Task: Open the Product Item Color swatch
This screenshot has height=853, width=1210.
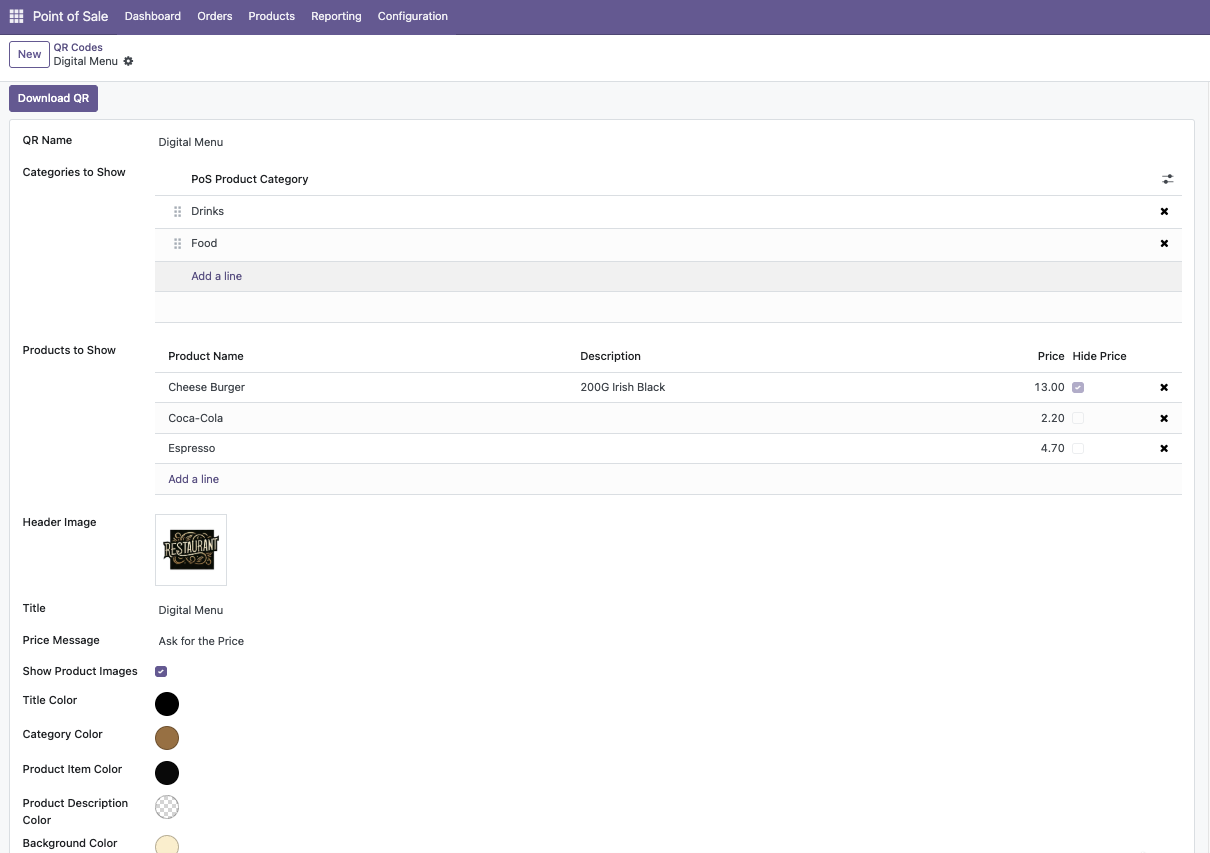Action: pyautogui.click(x=167, y=772)
